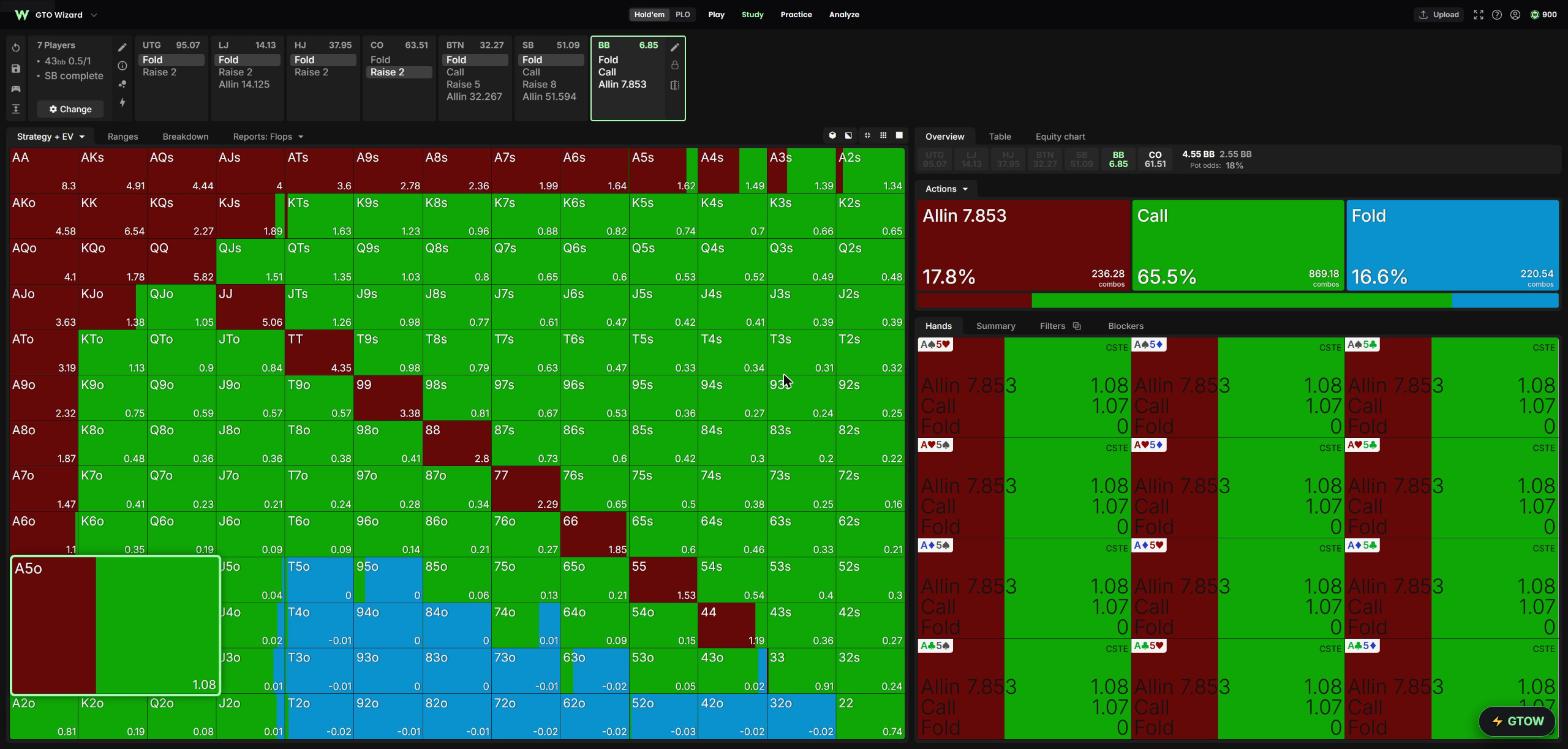The width and height of the screenshot is (1568, 749).
Task: Select Raise 2 in the UTG action card
Action: point(159,72)
